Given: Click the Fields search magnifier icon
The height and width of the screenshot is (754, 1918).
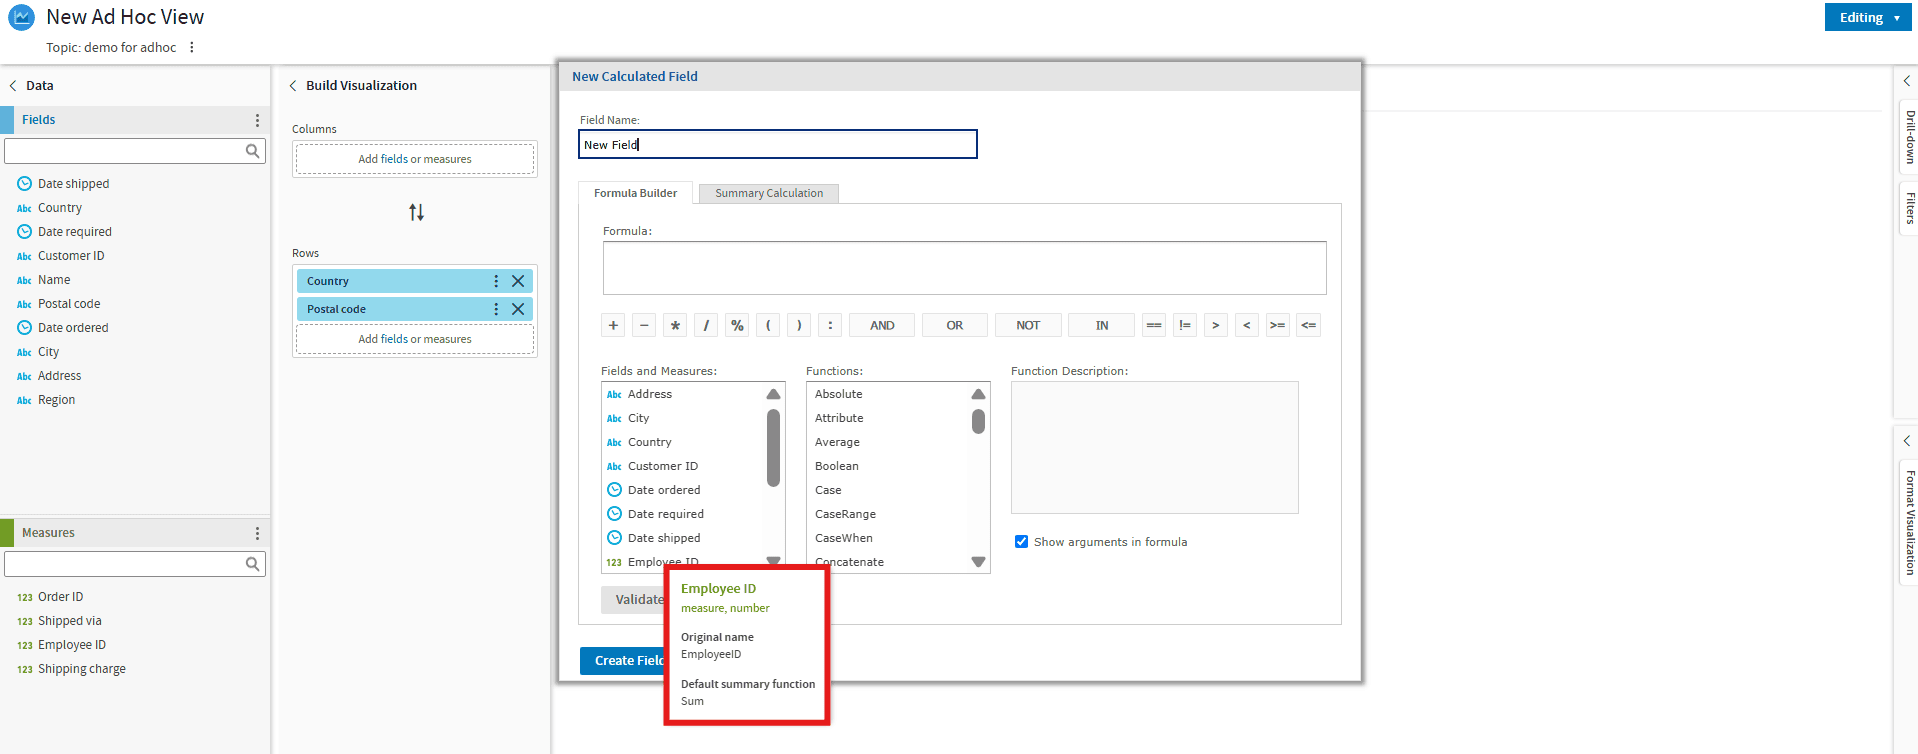Looking at the screenshot, I should 253,151.
